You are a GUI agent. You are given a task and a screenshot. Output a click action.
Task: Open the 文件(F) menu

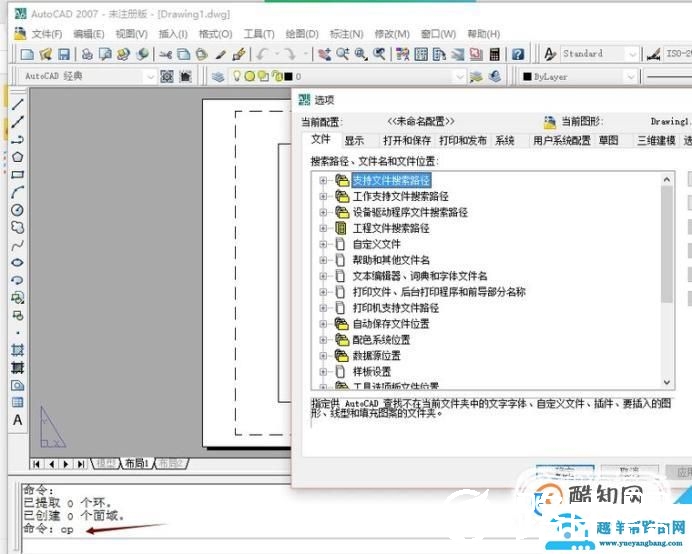[47, 34]
